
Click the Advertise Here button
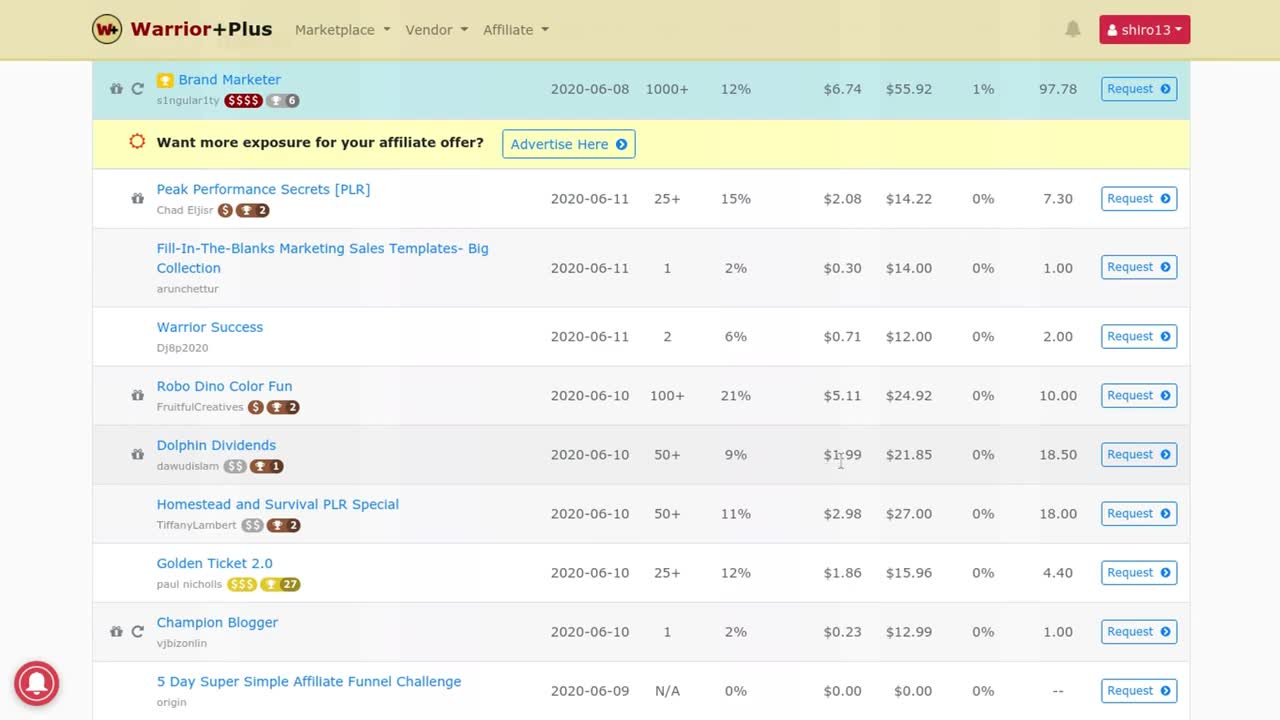coord(568,144)
